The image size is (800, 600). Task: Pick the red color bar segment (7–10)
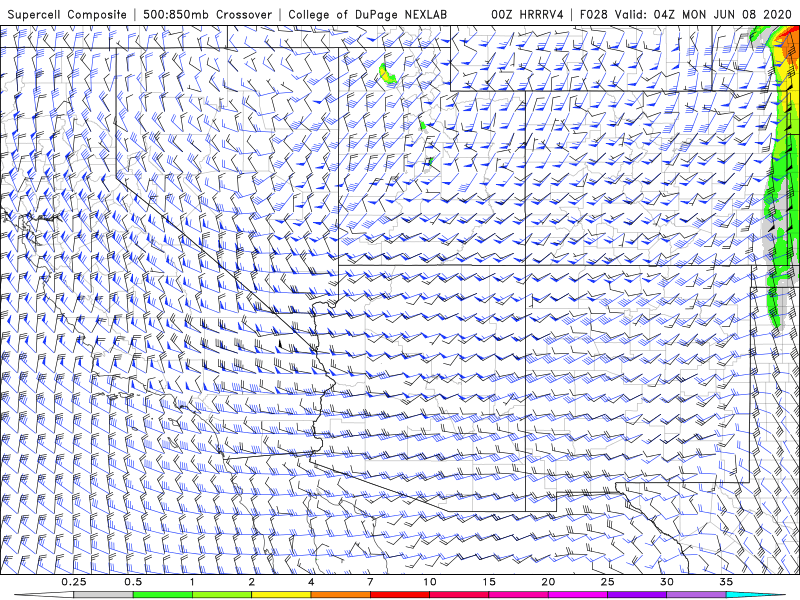click(x=399, y=595)
